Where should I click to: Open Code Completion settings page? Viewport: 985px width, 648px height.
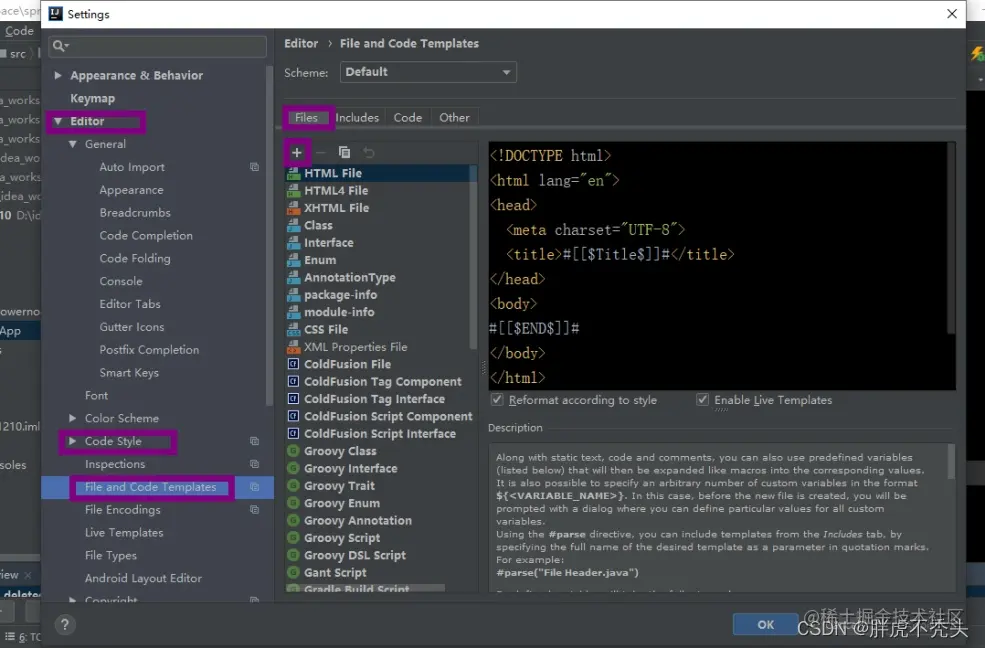point(146,235)
